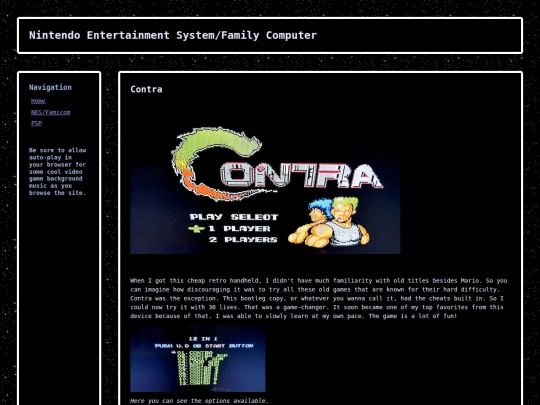Open the Home navigation link
Image resolution: width=540 pixels, height=405 pixels.
pyautogui.click(x=38, y=101)
